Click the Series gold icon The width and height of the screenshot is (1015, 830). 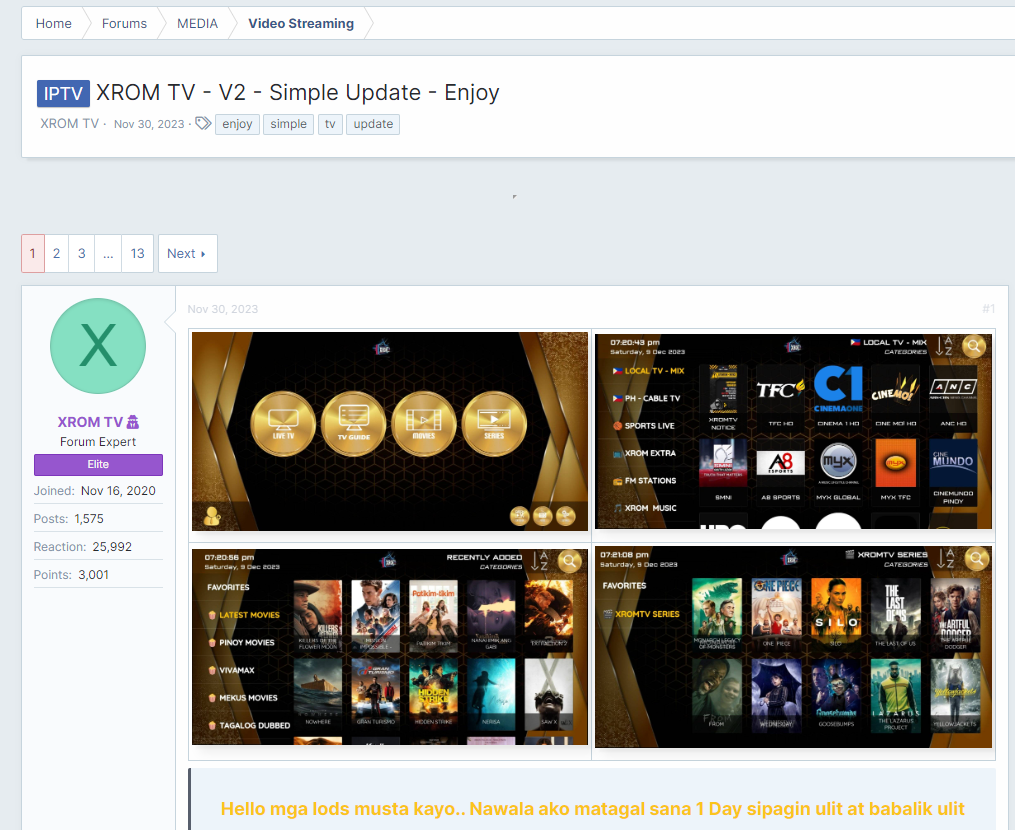coord(494,424)
